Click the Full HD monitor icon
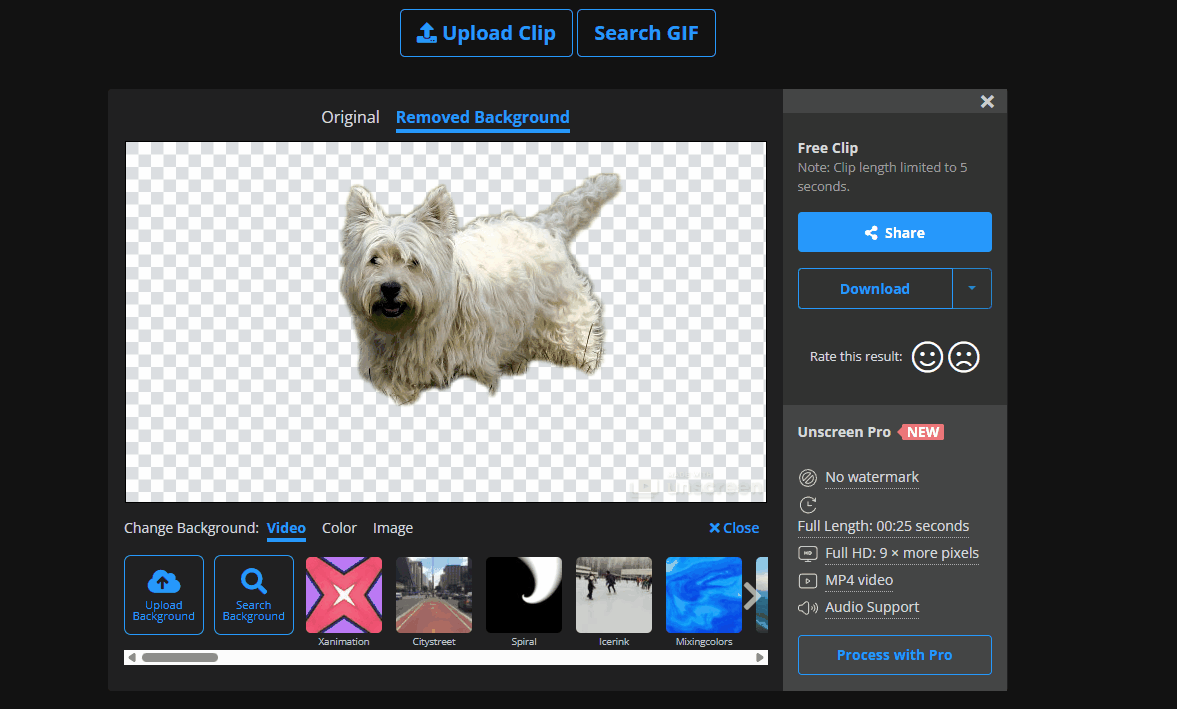This screenshot has width=1177, height=709. click(x=808, y=552)
